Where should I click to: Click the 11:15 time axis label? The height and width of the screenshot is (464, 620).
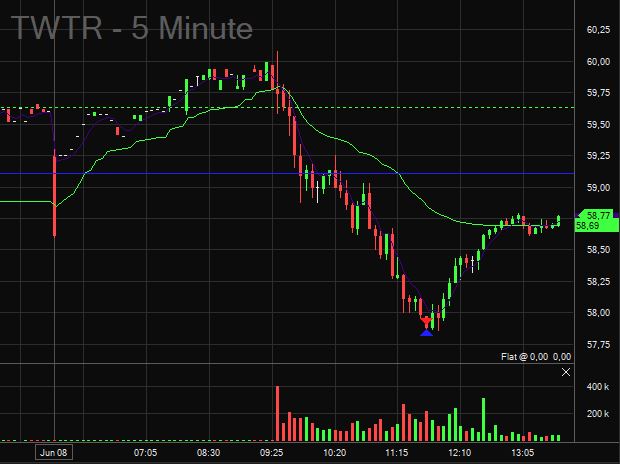397,452
